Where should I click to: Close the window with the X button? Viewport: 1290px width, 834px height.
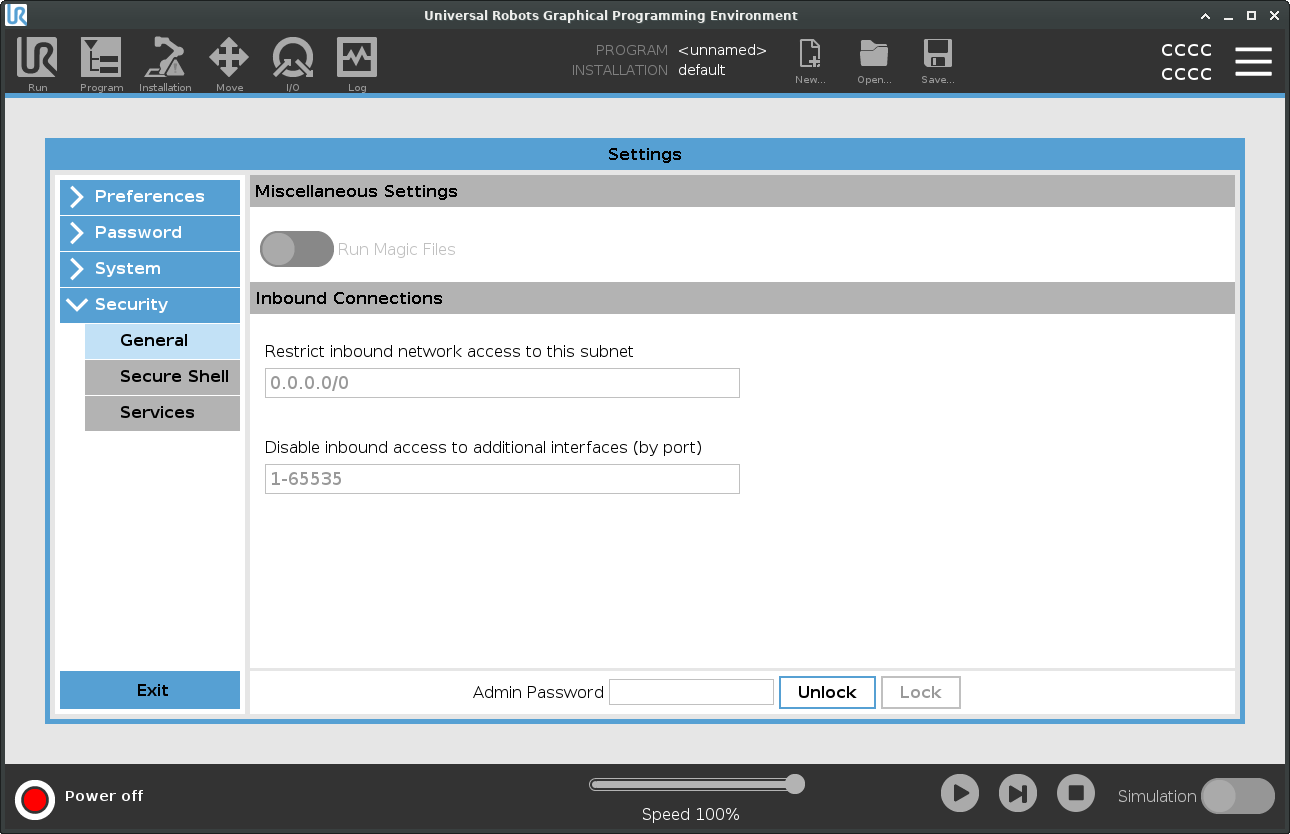coord(1273,16)
